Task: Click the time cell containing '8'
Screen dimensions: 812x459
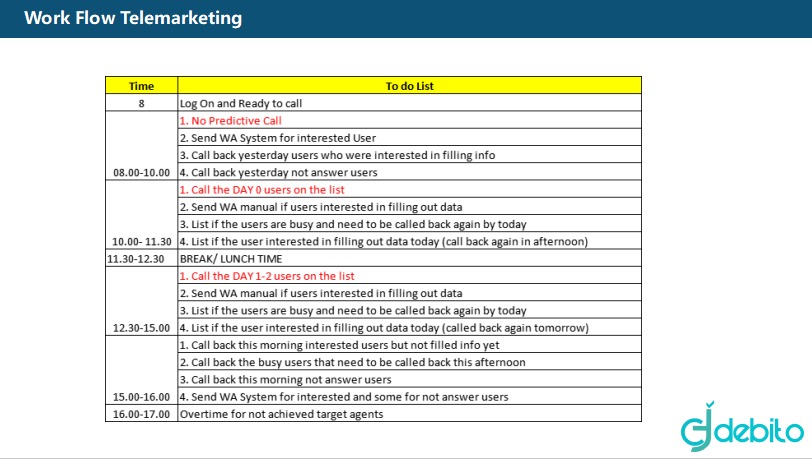Action: tap(141, 103)
